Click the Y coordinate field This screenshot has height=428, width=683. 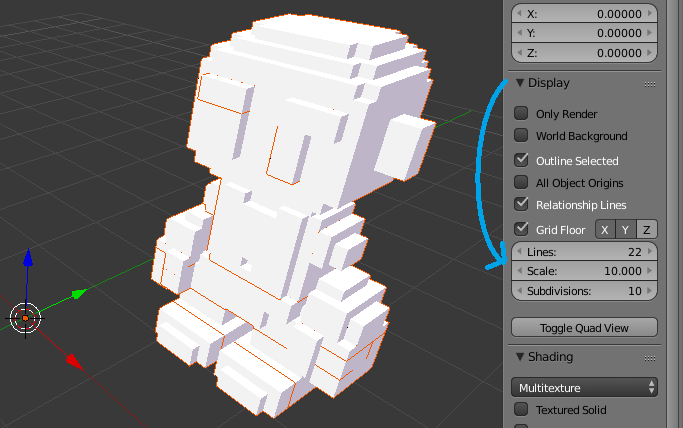point(584,33)
